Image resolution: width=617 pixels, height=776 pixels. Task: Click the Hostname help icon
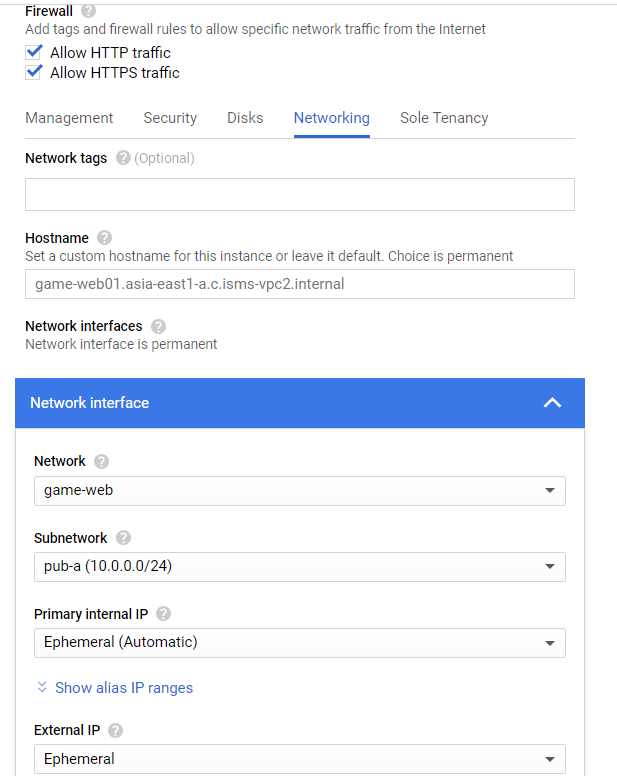click(104, 238)
